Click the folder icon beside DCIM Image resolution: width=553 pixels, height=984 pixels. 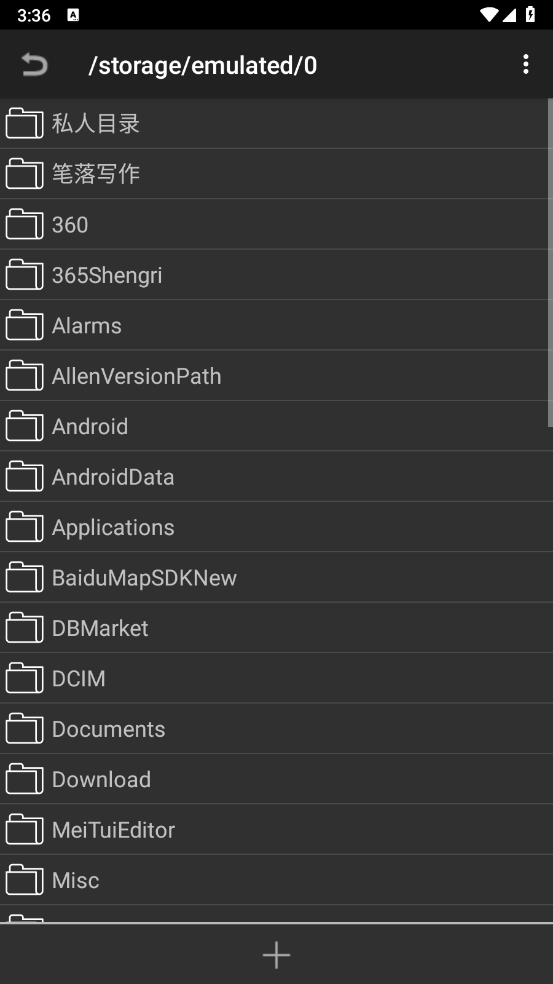(24, 678)
